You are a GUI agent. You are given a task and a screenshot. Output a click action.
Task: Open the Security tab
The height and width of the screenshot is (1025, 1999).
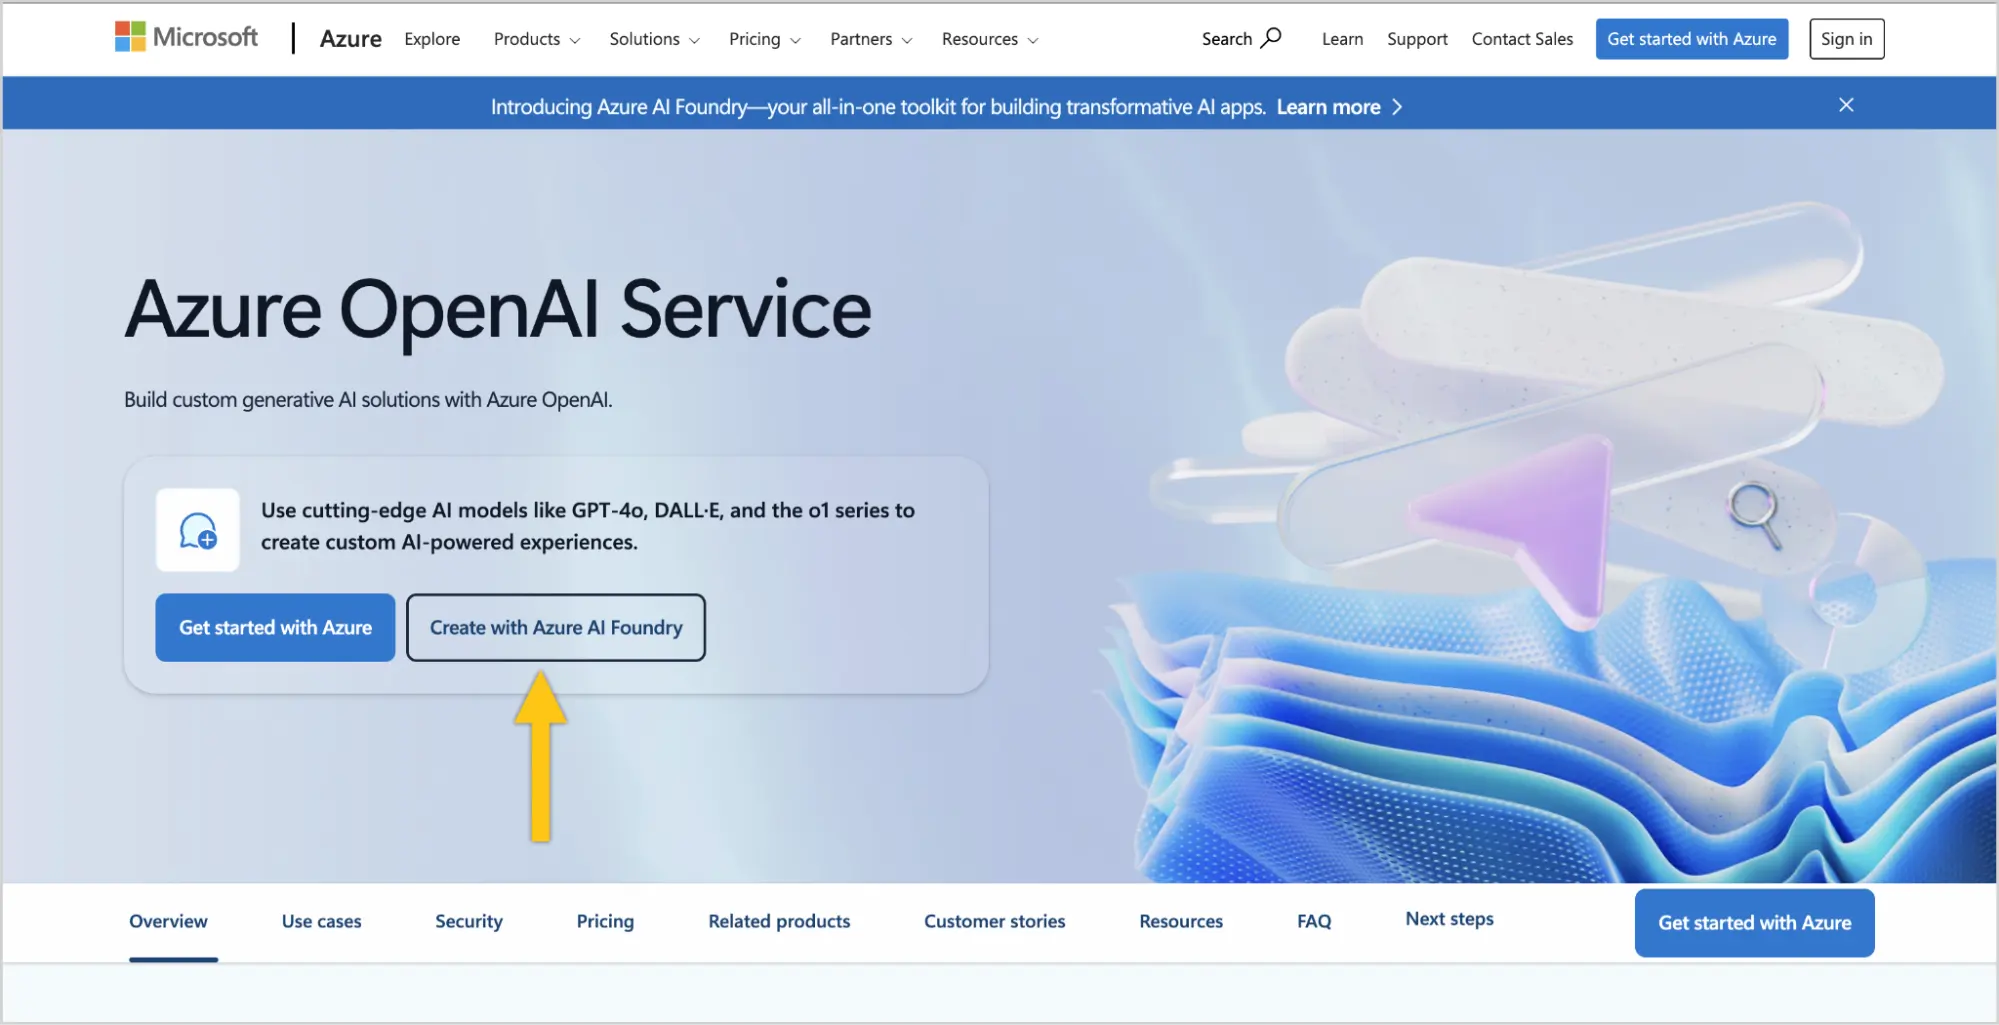(x=469, y=921)
